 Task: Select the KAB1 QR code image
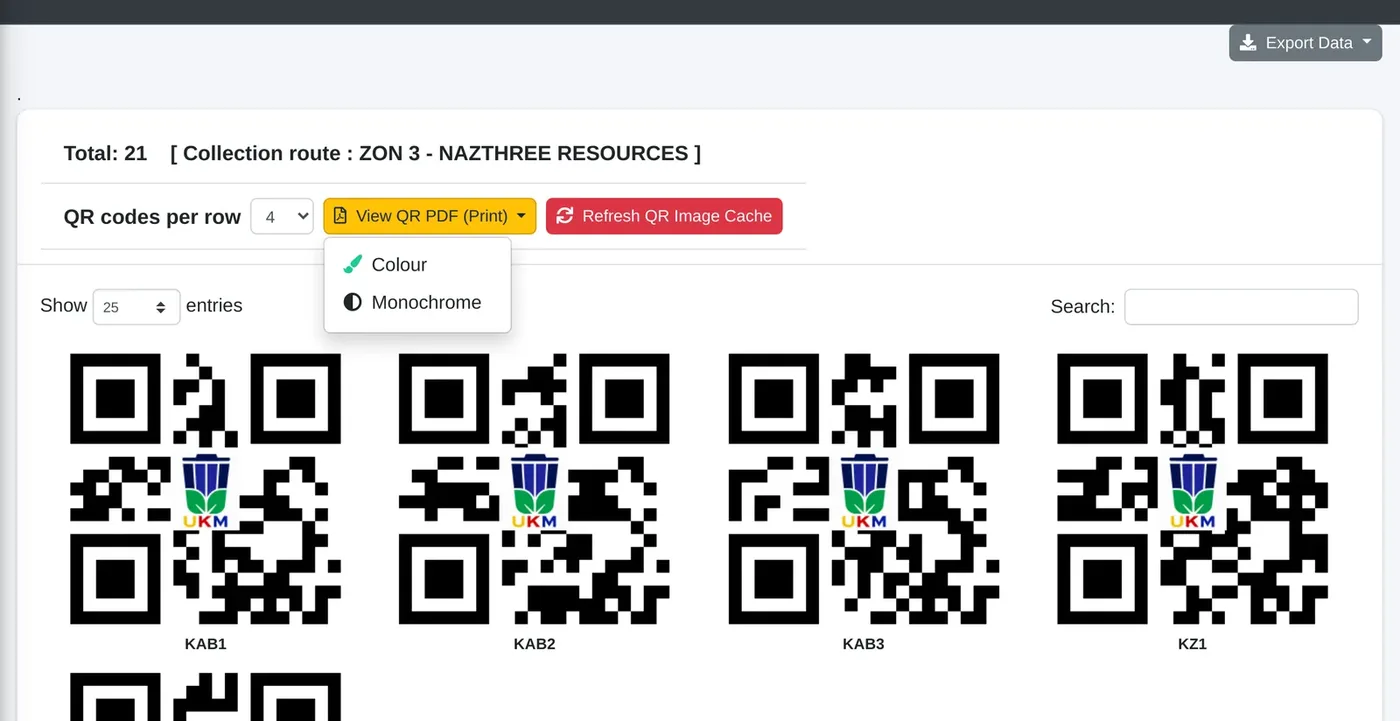206,489
